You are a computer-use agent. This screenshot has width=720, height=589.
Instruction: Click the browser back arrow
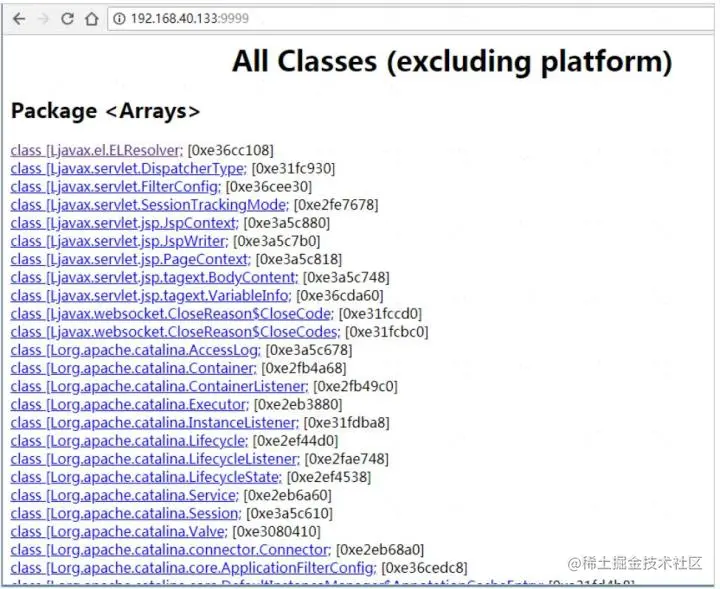point(19,19)
